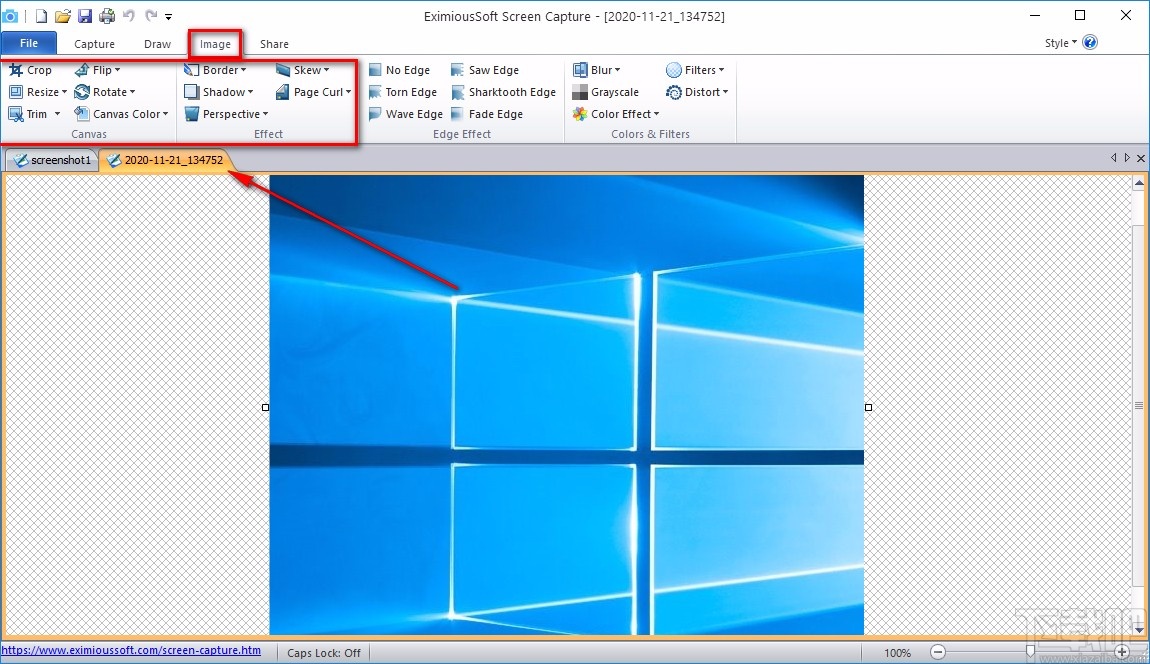This screenshot has width=1150, height=664.
Task: Open the quick access toolbar customize arrow
Action: [x=169, y=16]
